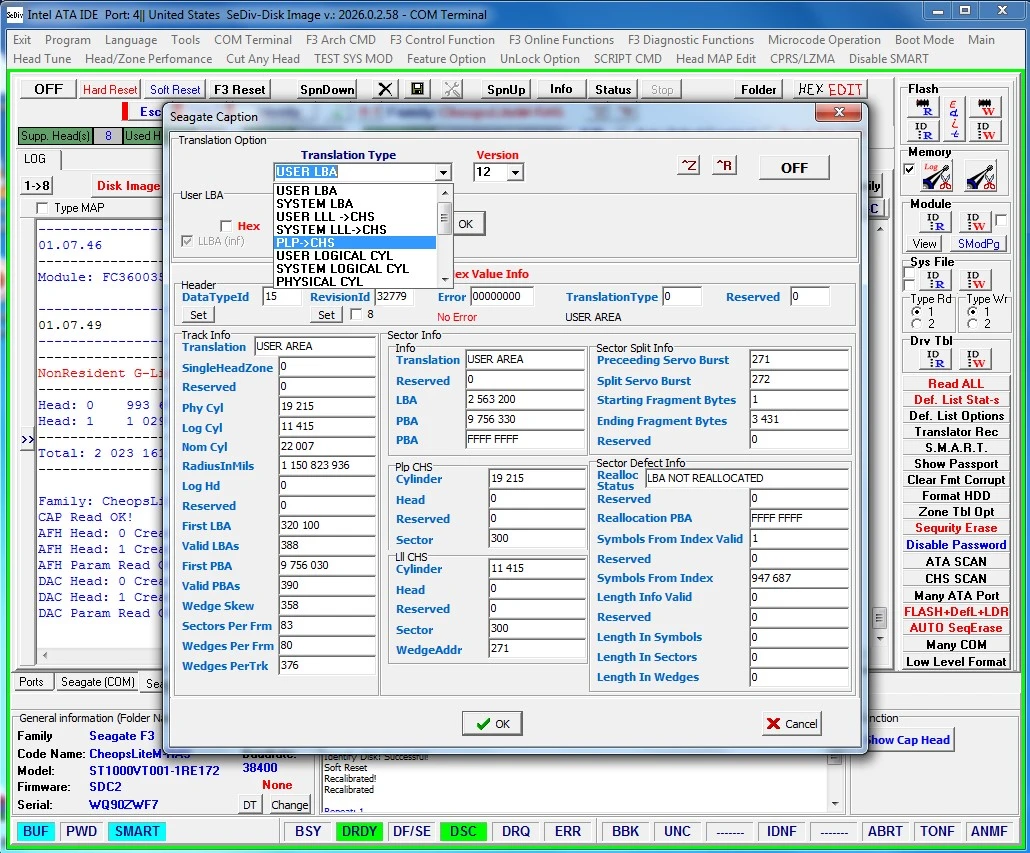The image size is (1030, 853).
Task: Click the ^R button in Translation Option
Action: tap(724, 165)
